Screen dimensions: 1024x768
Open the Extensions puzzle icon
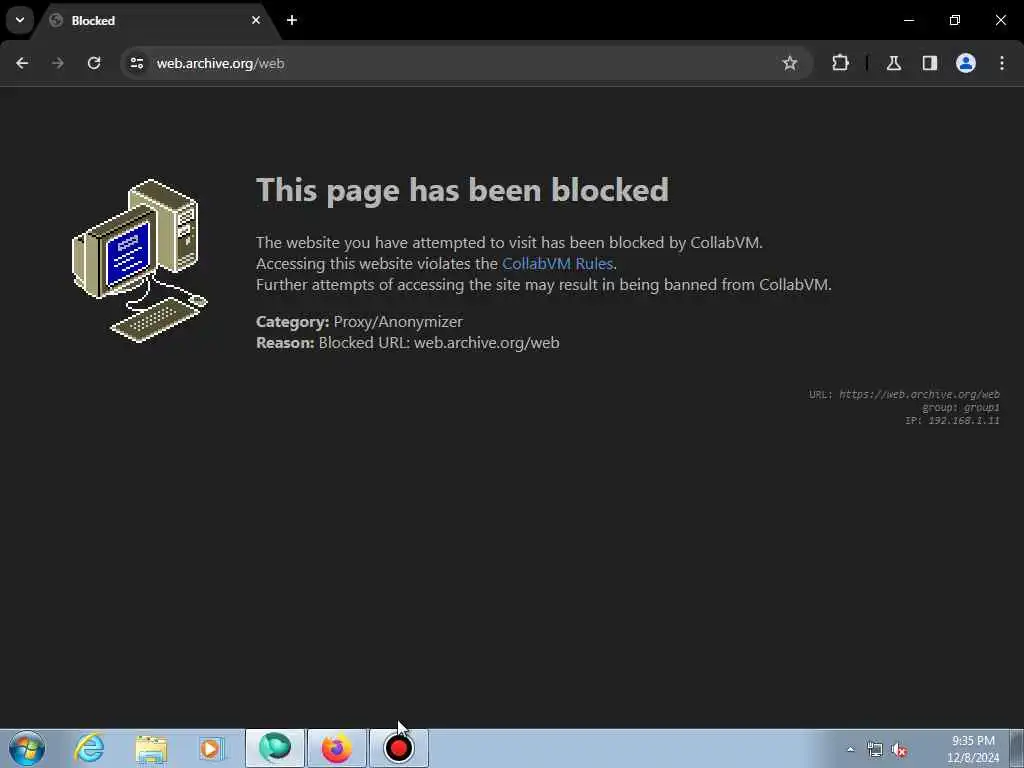pyautogui.click(x=840, y=63)
